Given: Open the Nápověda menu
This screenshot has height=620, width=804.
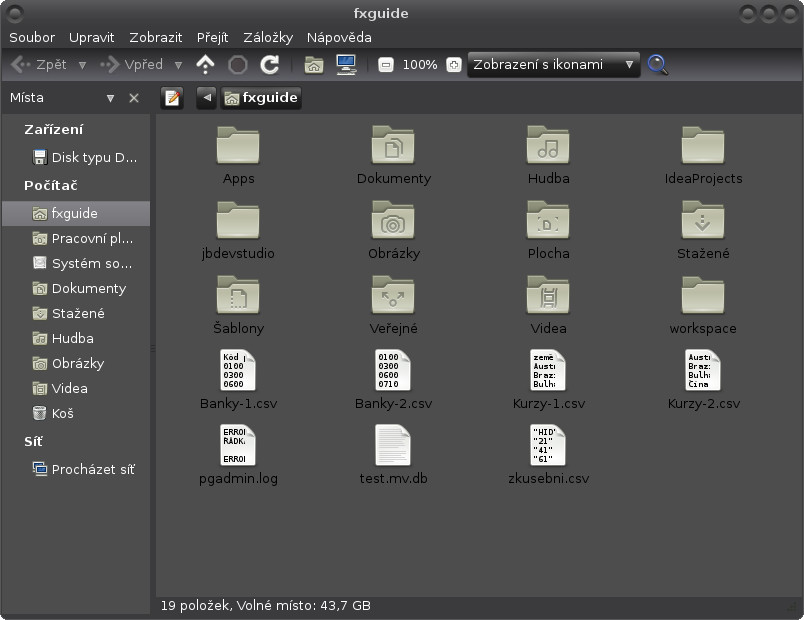Looking at the screenshot, I should tap(339, 37).
